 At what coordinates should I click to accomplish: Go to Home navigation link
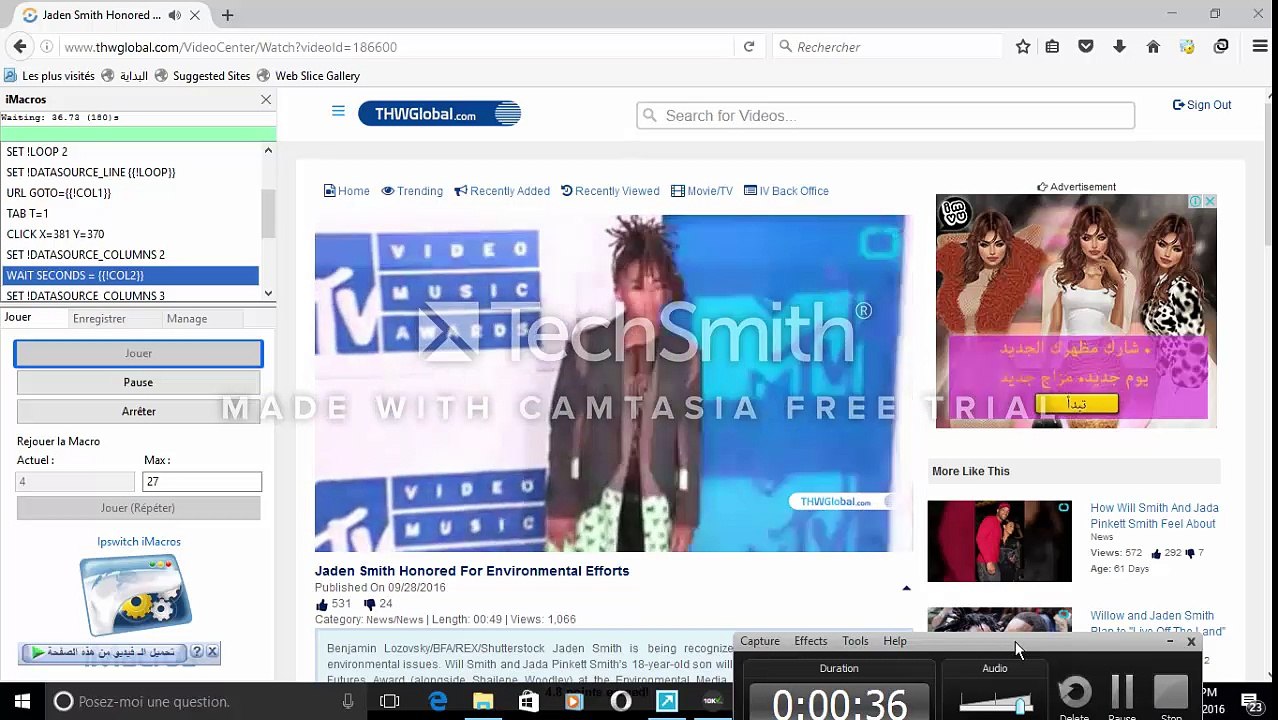(347, 191)
